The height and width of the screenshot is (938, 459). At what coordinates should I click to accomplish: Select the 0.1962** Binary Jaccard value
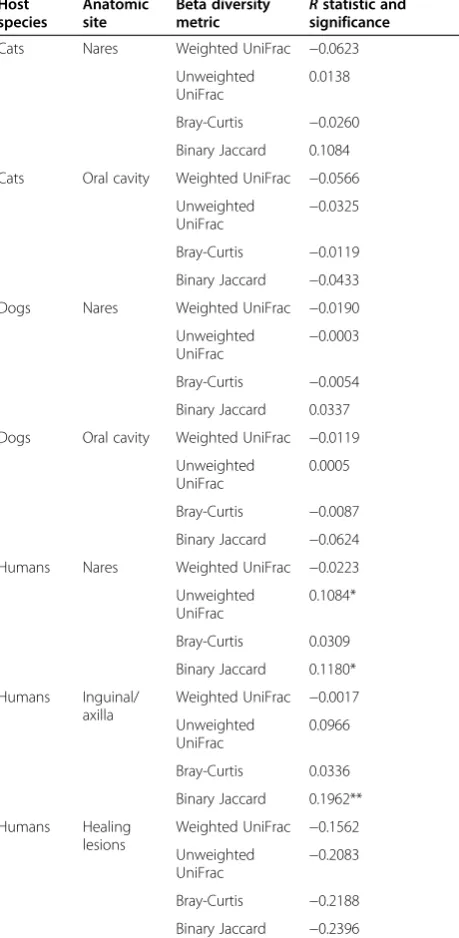click(336, 799)
